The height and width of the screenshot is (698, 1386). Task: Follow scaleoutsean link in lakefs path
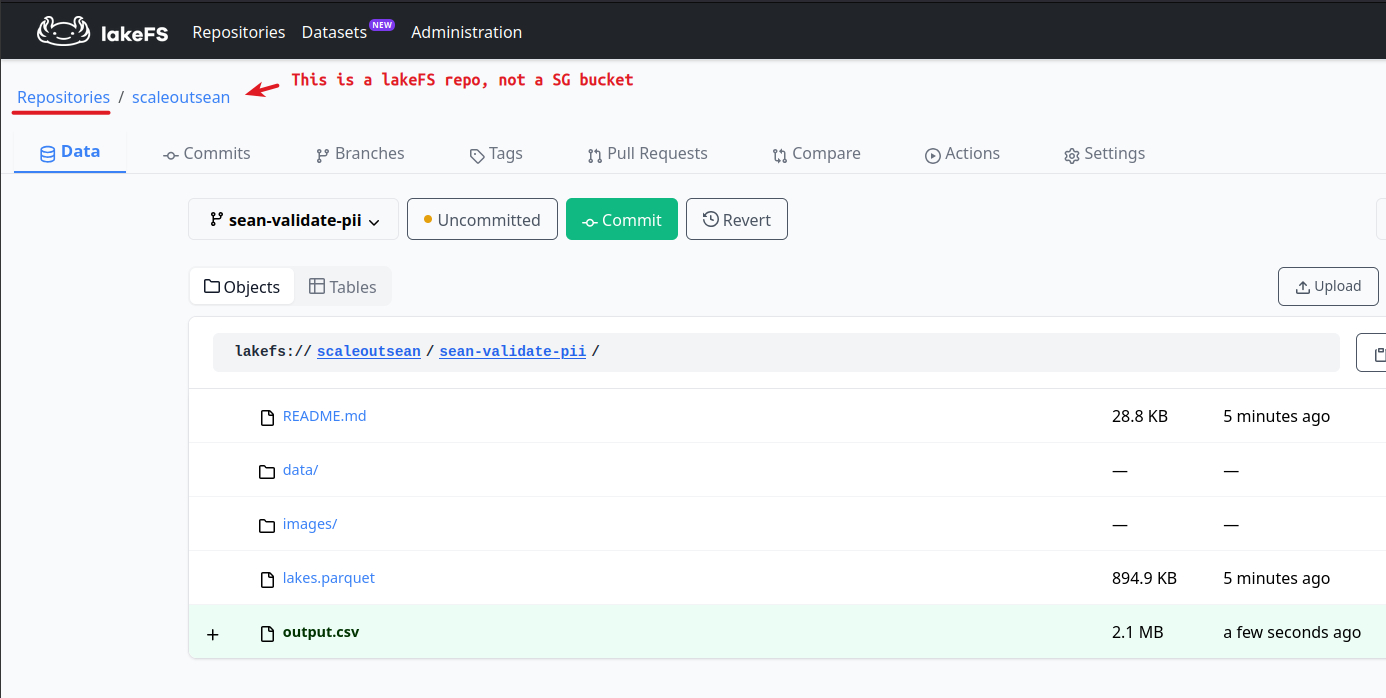(368, 351)
